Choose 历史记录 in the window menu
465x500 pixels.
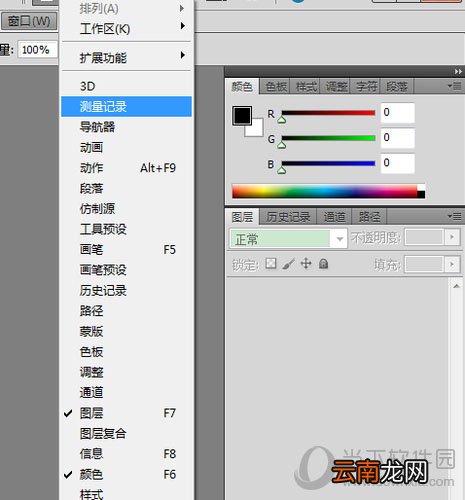point(126,290)
